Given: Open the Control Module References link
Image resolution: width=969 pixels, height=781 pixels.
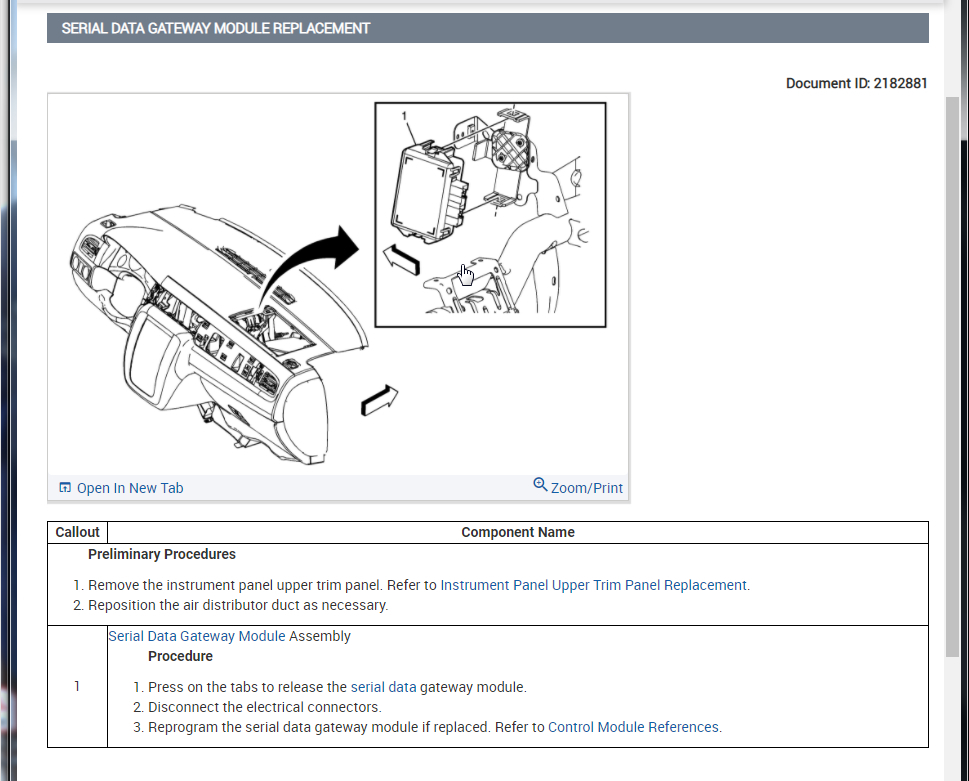Looking at the screenshot, I should (x=633, y=727).
